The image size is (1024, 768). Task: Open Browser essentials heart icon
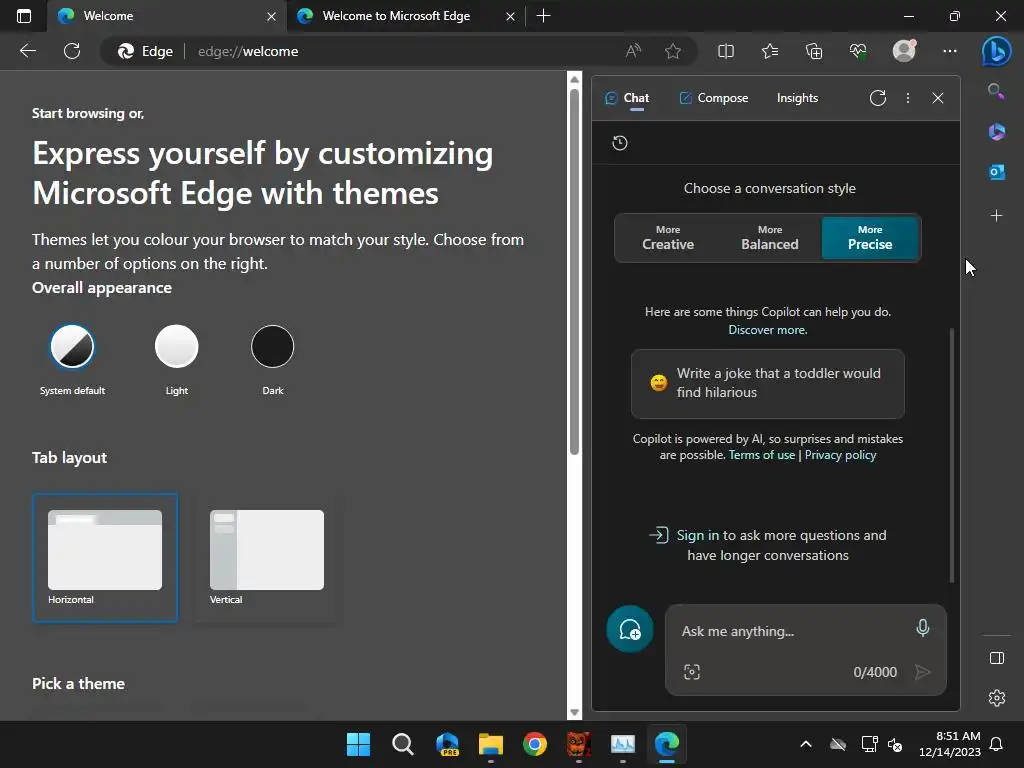(x=857, y=51)
